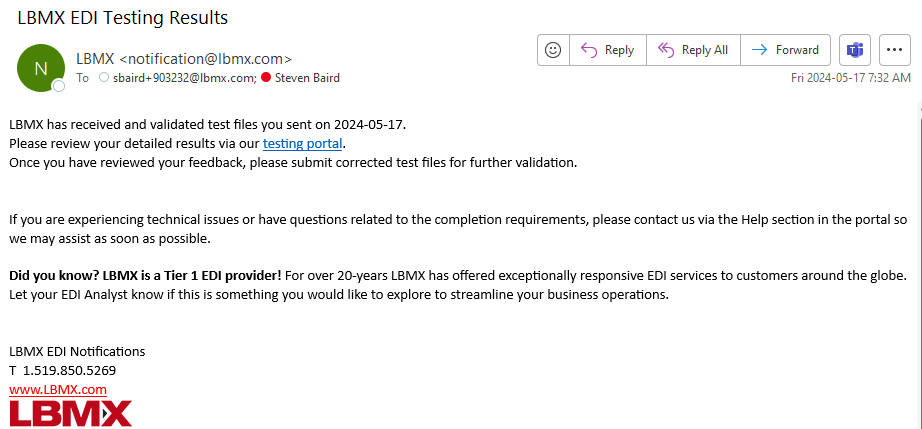
Task: Select the Reply button label
Action: click(619, 50)
